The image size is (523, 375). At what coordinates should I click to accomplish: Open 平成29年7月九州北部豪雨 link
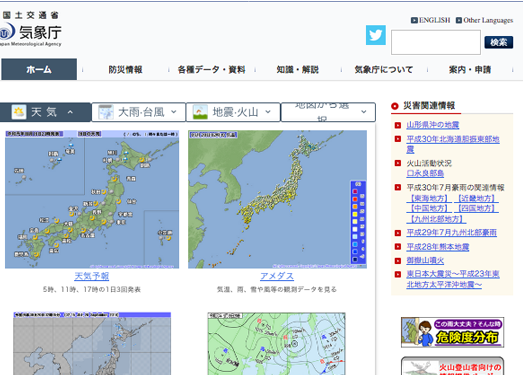point(451,233)
